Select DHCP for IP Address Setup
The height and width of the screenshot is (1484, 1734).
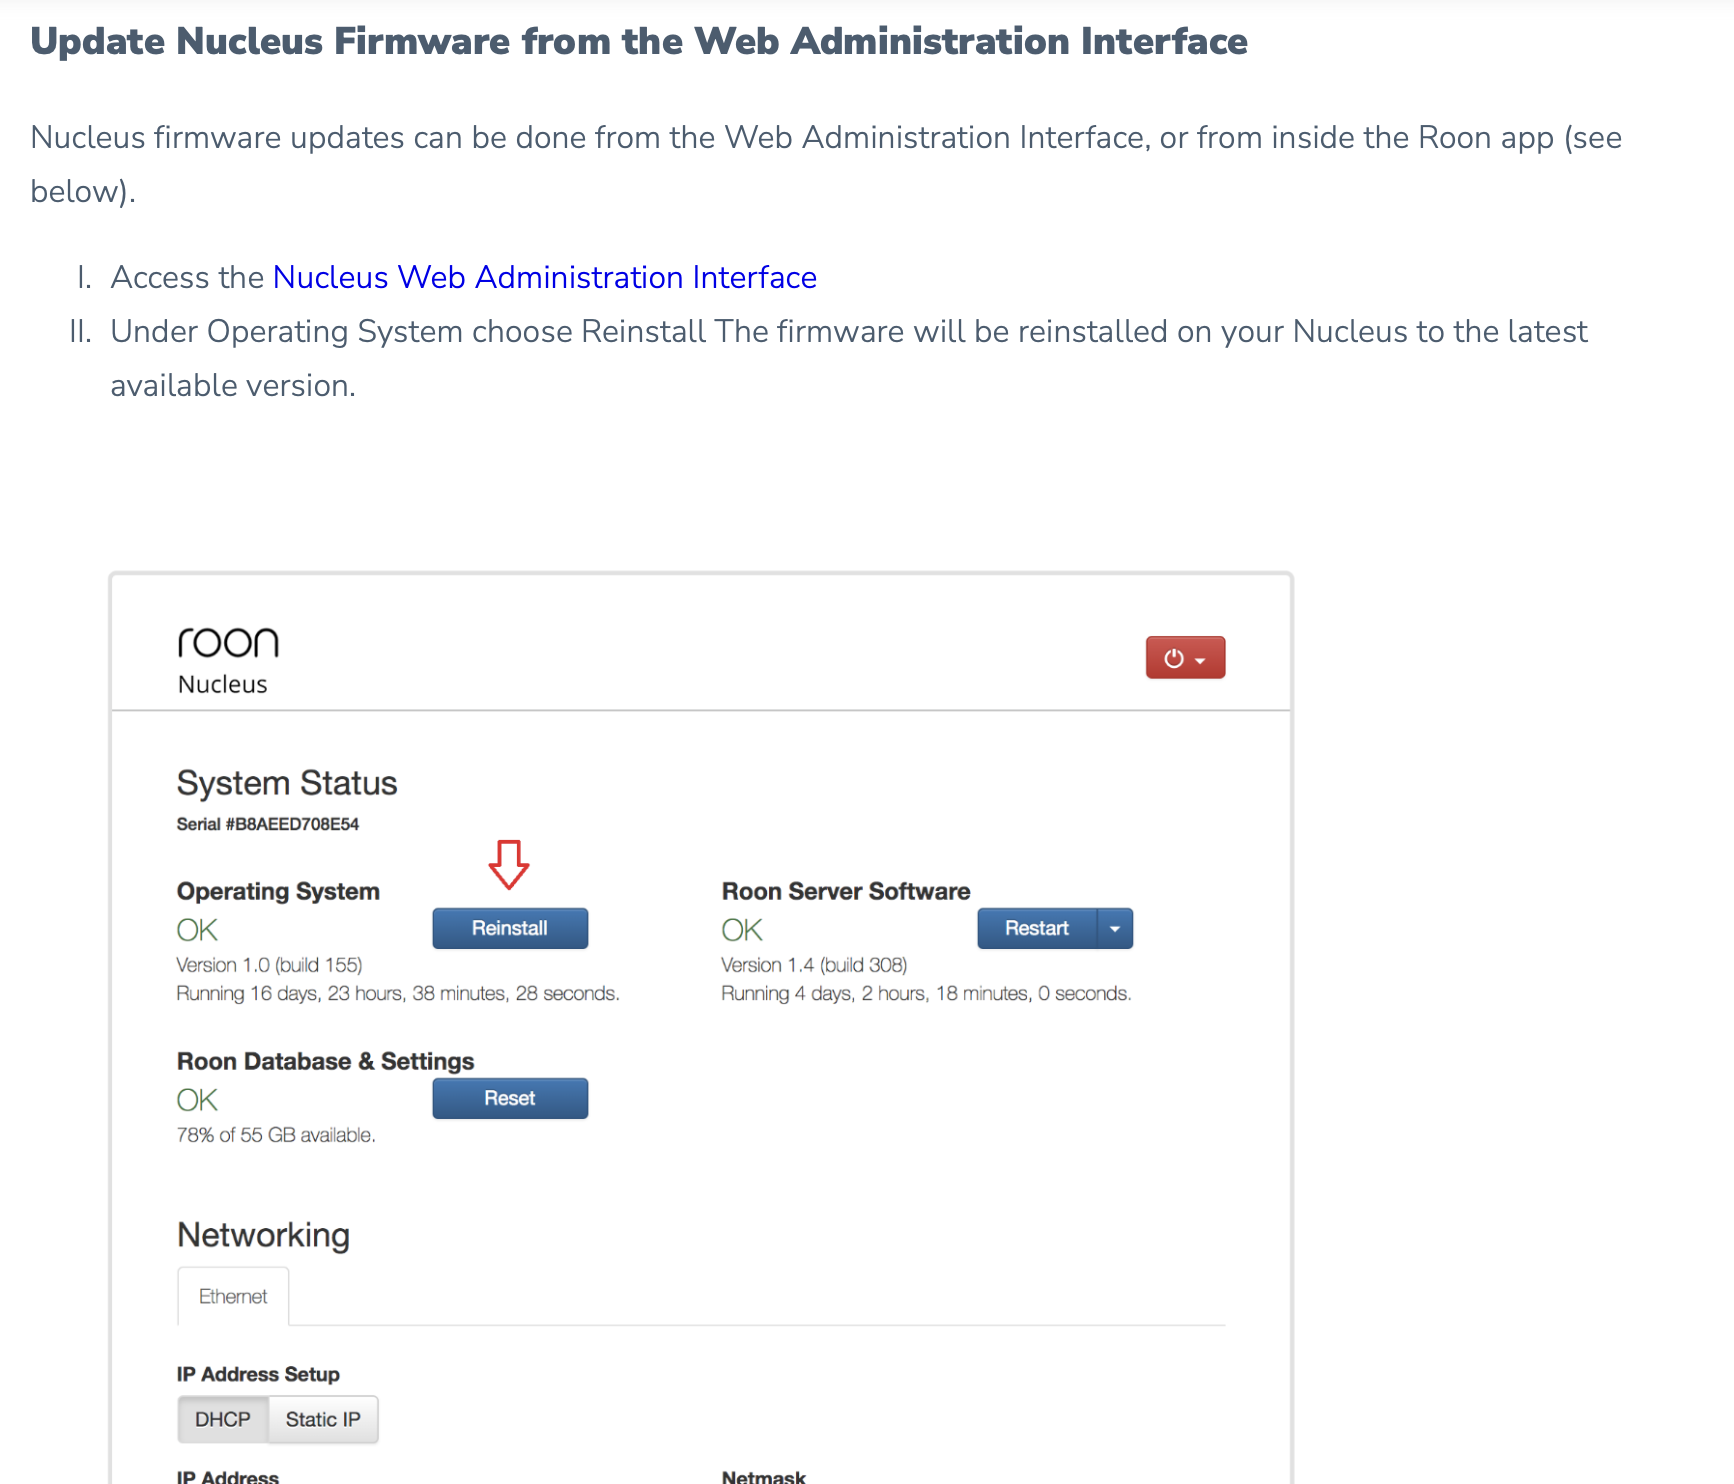tap(222, 1419)
